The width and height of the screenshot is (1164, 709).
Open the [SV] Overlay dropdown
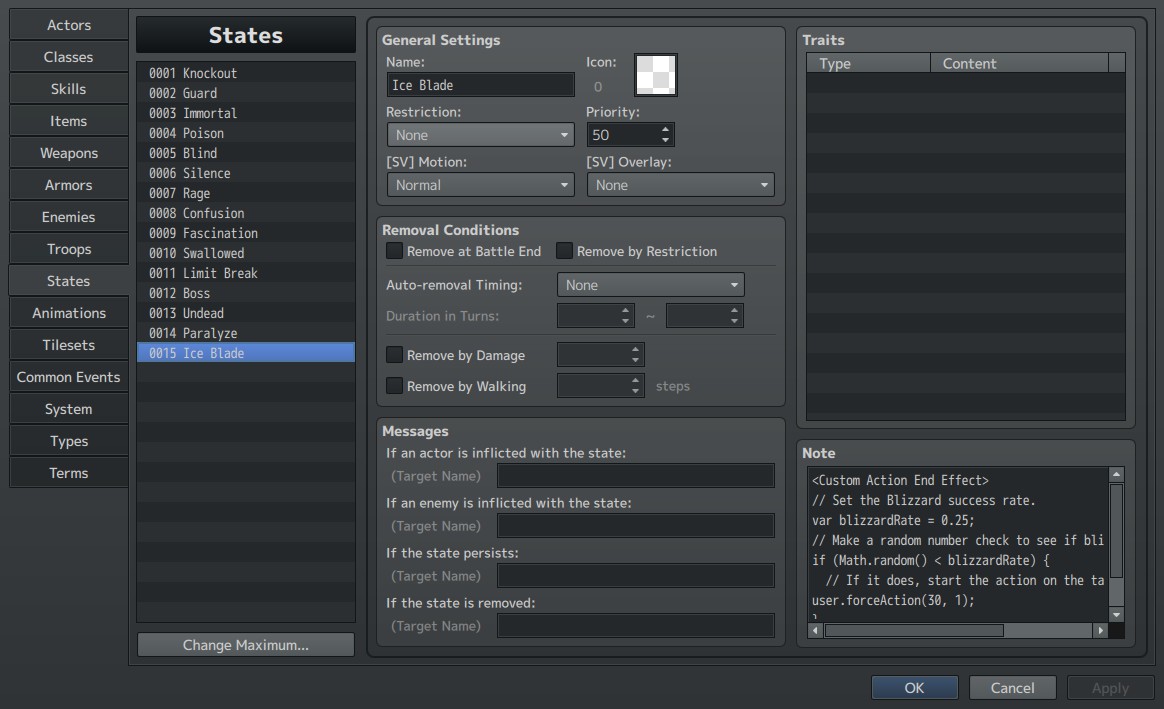pyautogui.click(x=680, y=185)
